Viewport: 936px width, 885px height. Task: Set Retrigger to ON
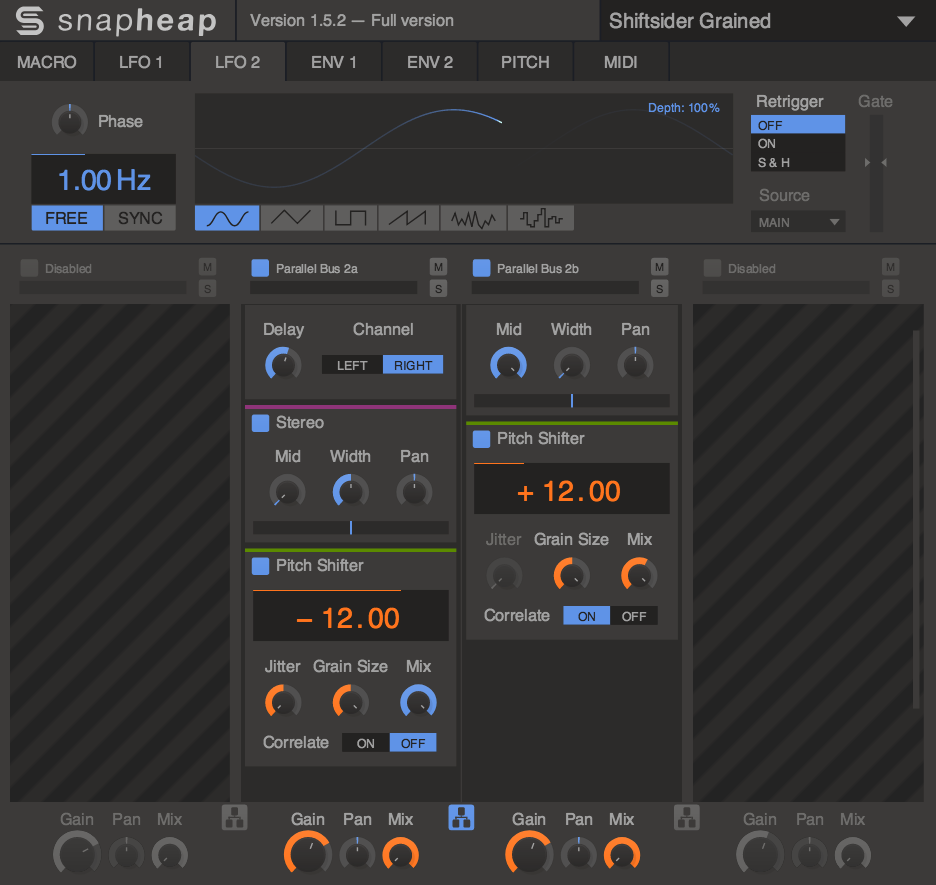(798, 144)
